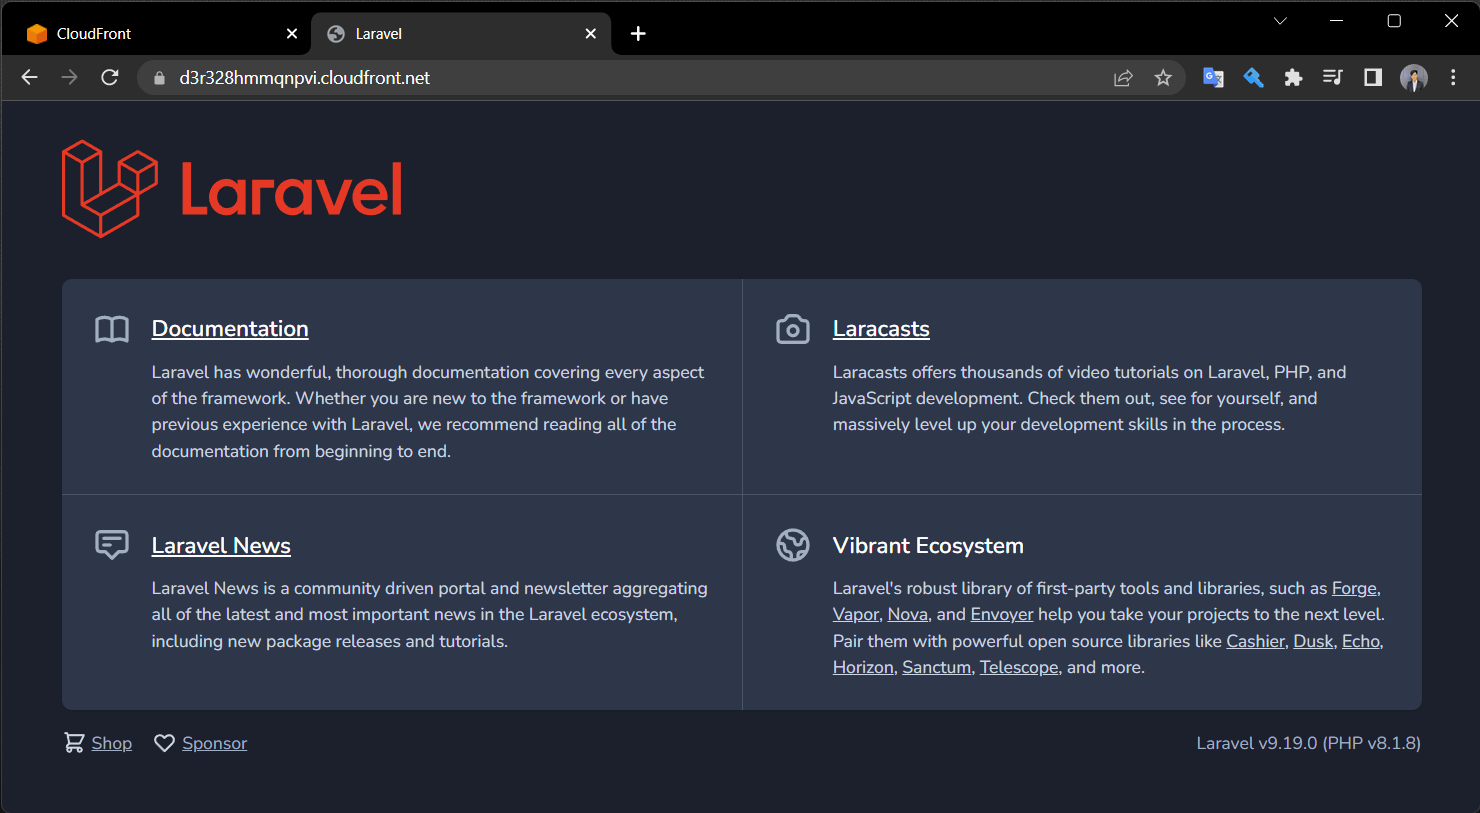Open a new tab with the plus button
Viewport: 1480px width, 813px height.
click(x=638, y=34)
